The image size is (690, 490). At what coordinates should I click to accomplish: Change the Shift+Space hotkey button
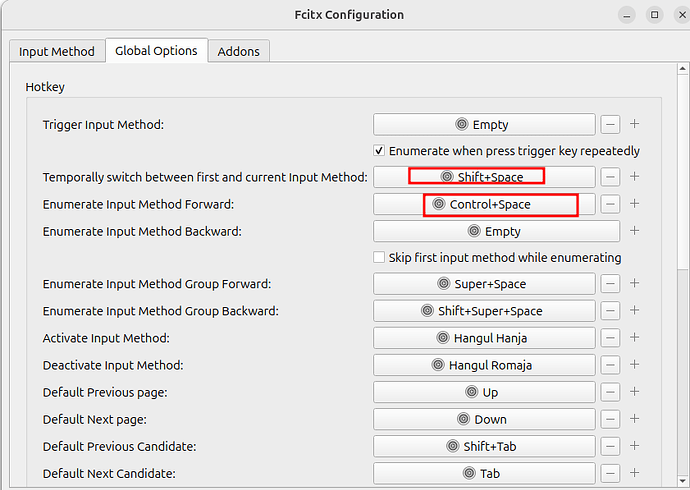pyautogui.click(x=484, y=177)
